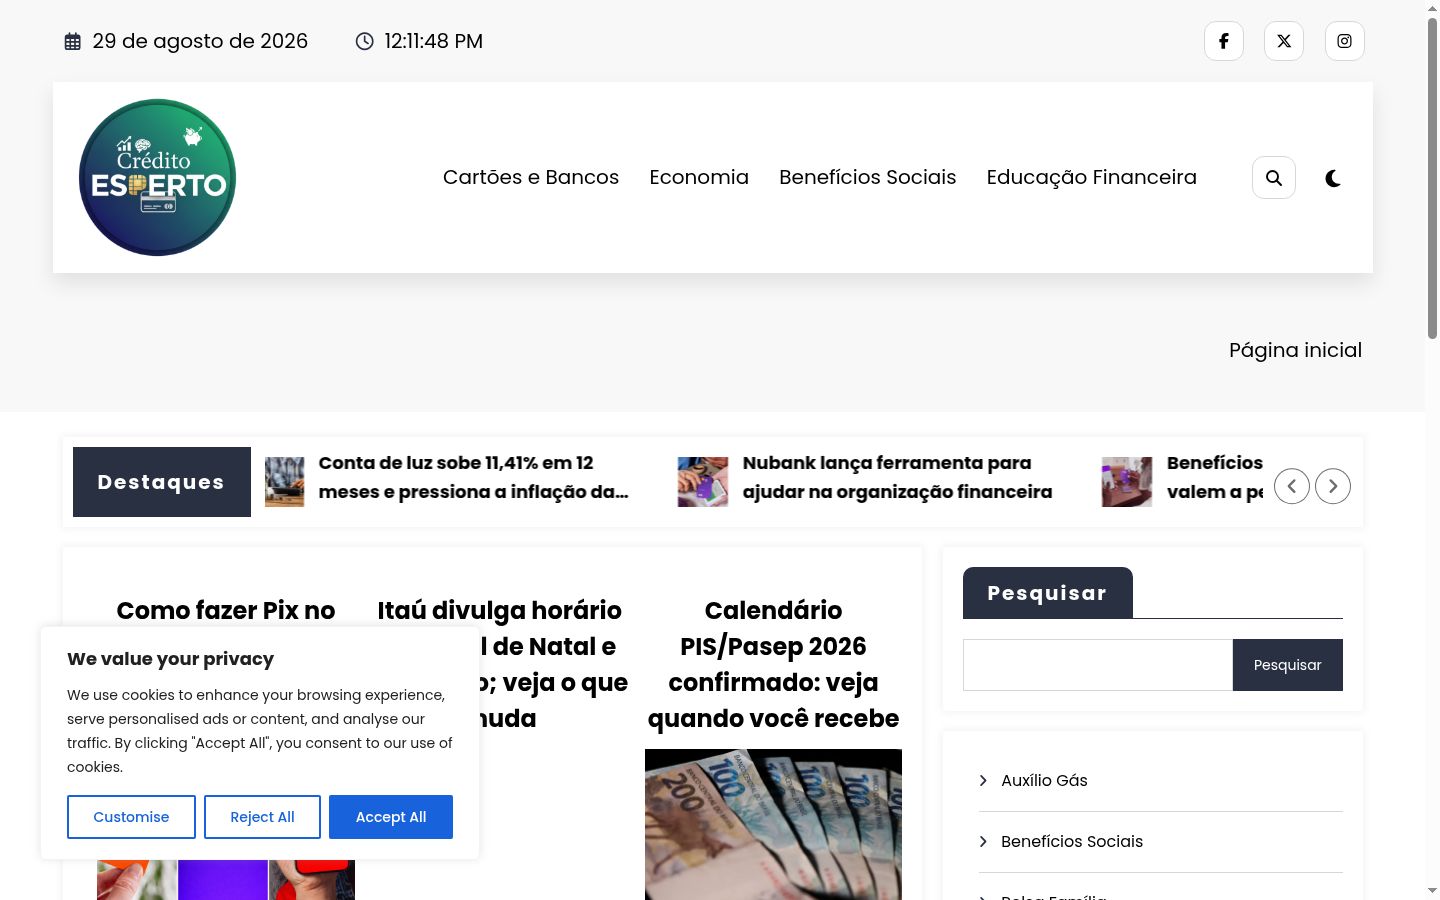Open the Facebook social link
The height and width of the screenshot is (900, 1440).
point(1224,41)
